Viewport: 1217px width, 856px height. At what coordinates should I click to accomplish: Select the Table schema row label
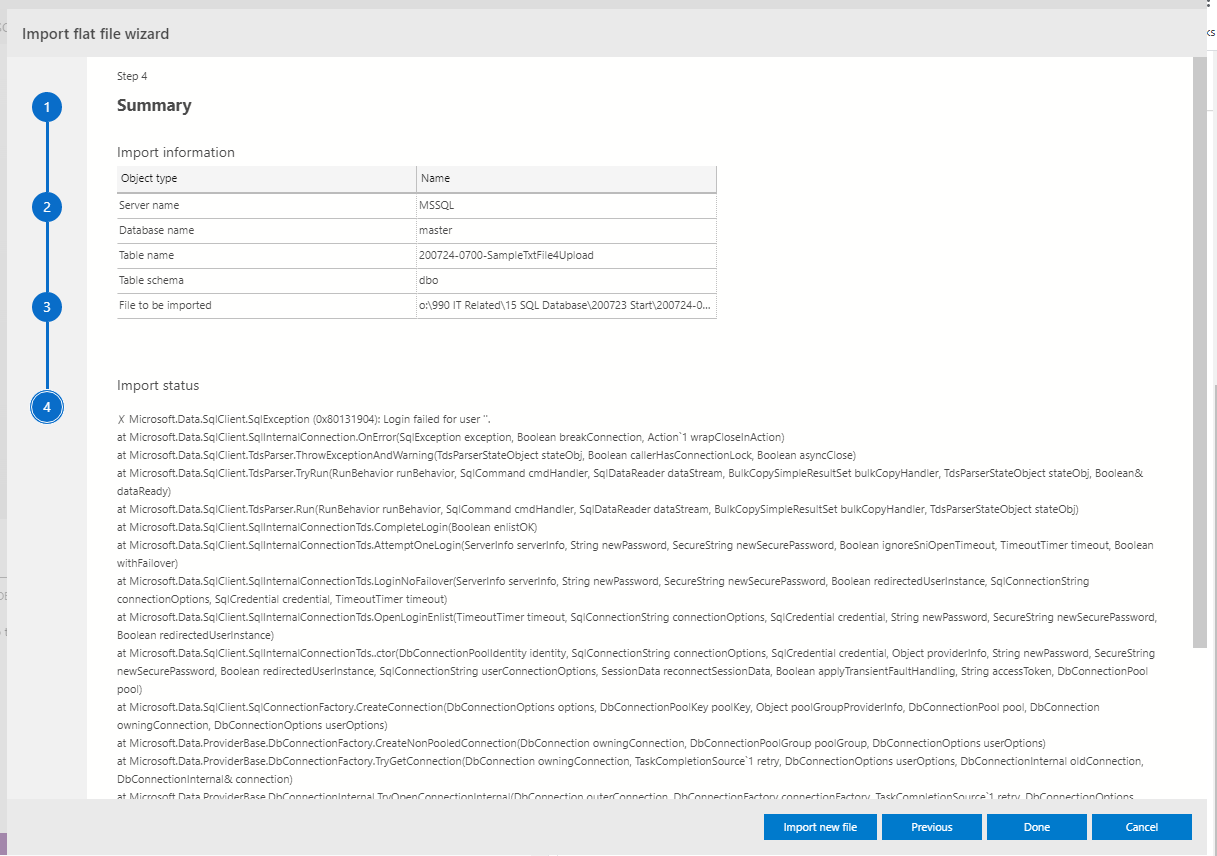pyautogui.click(x=151, y=280)
